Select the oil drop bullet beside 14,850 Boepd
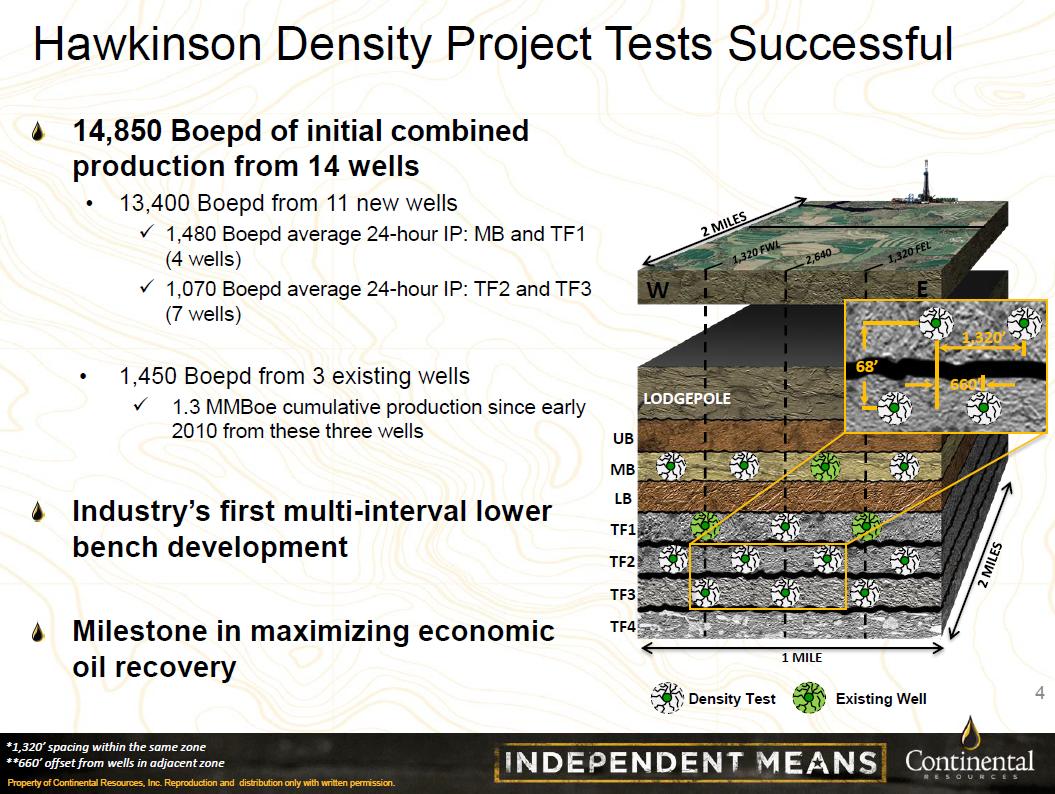Screen dimensions: 1055x794 pos(39,132)
